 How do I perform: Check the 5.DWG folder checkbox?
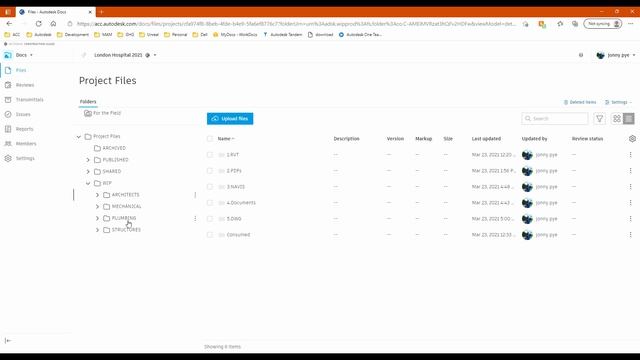pyautogui.click(x=210, y=219)
